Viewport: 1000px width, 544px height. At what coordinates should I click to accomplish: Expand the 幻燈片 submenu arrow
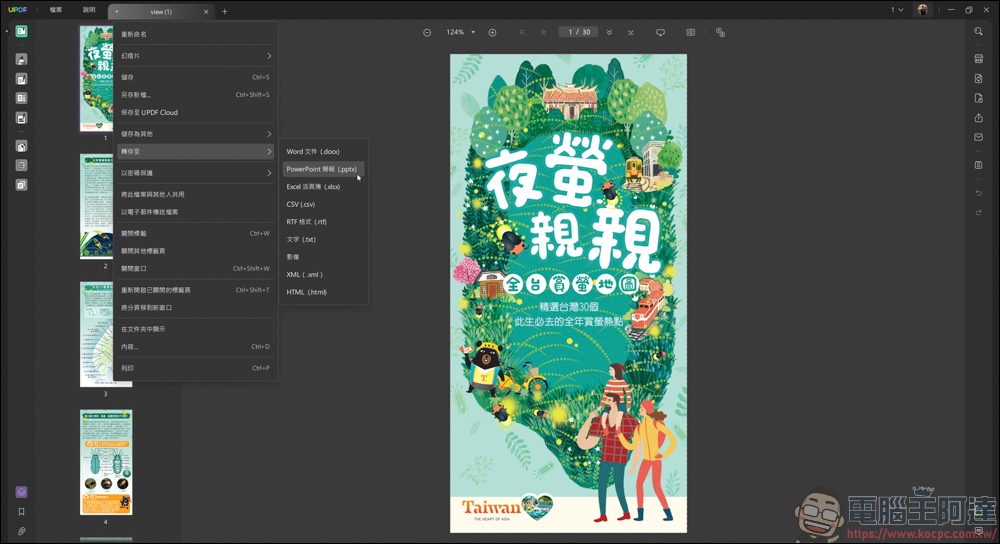click(x=269, y=56)
